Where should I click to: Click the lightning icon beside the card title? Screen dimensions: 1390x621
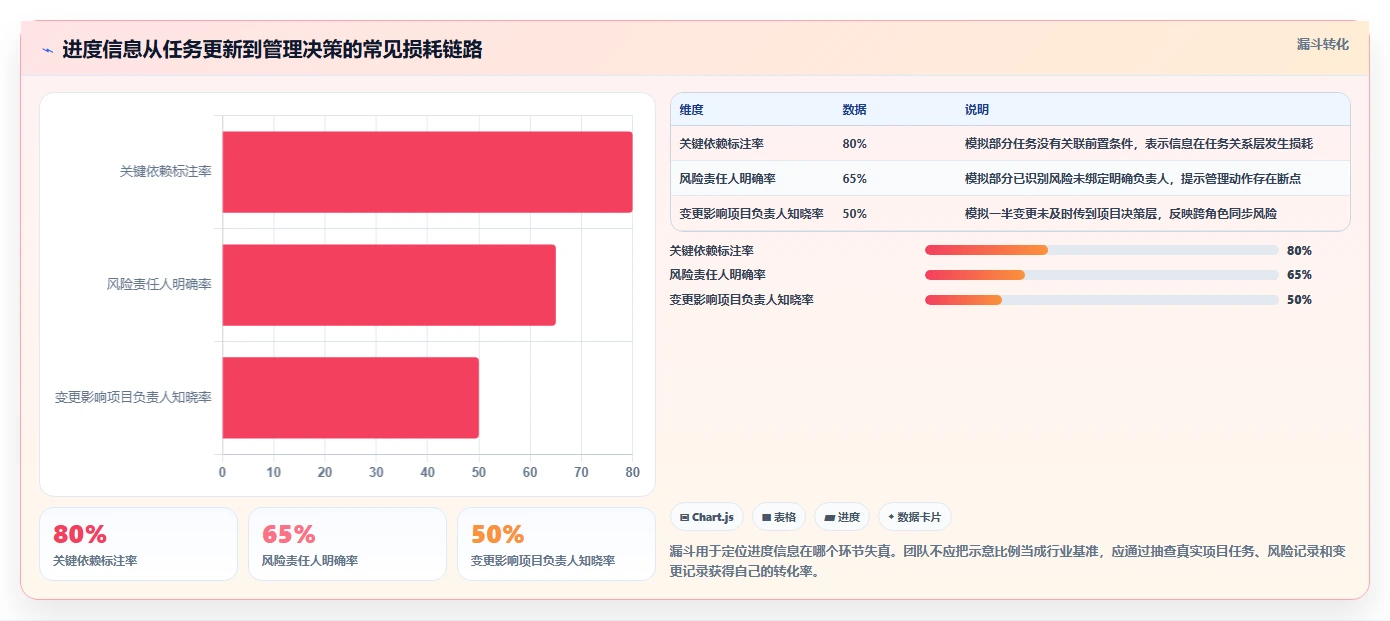point(48,50)
